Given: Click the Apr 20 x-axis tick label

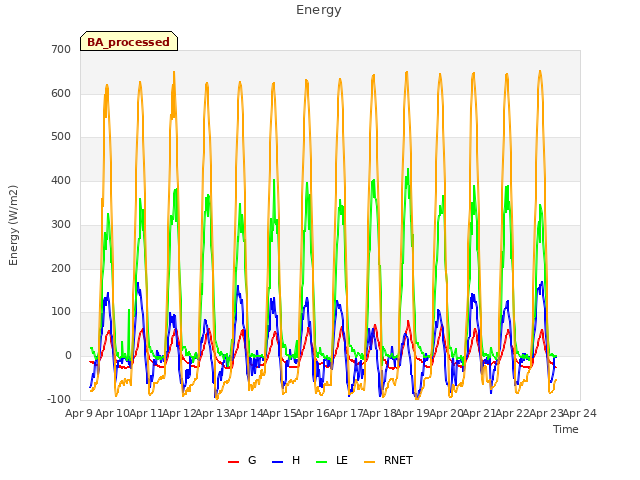Looking at the screenshot, I should coord(446,413).
